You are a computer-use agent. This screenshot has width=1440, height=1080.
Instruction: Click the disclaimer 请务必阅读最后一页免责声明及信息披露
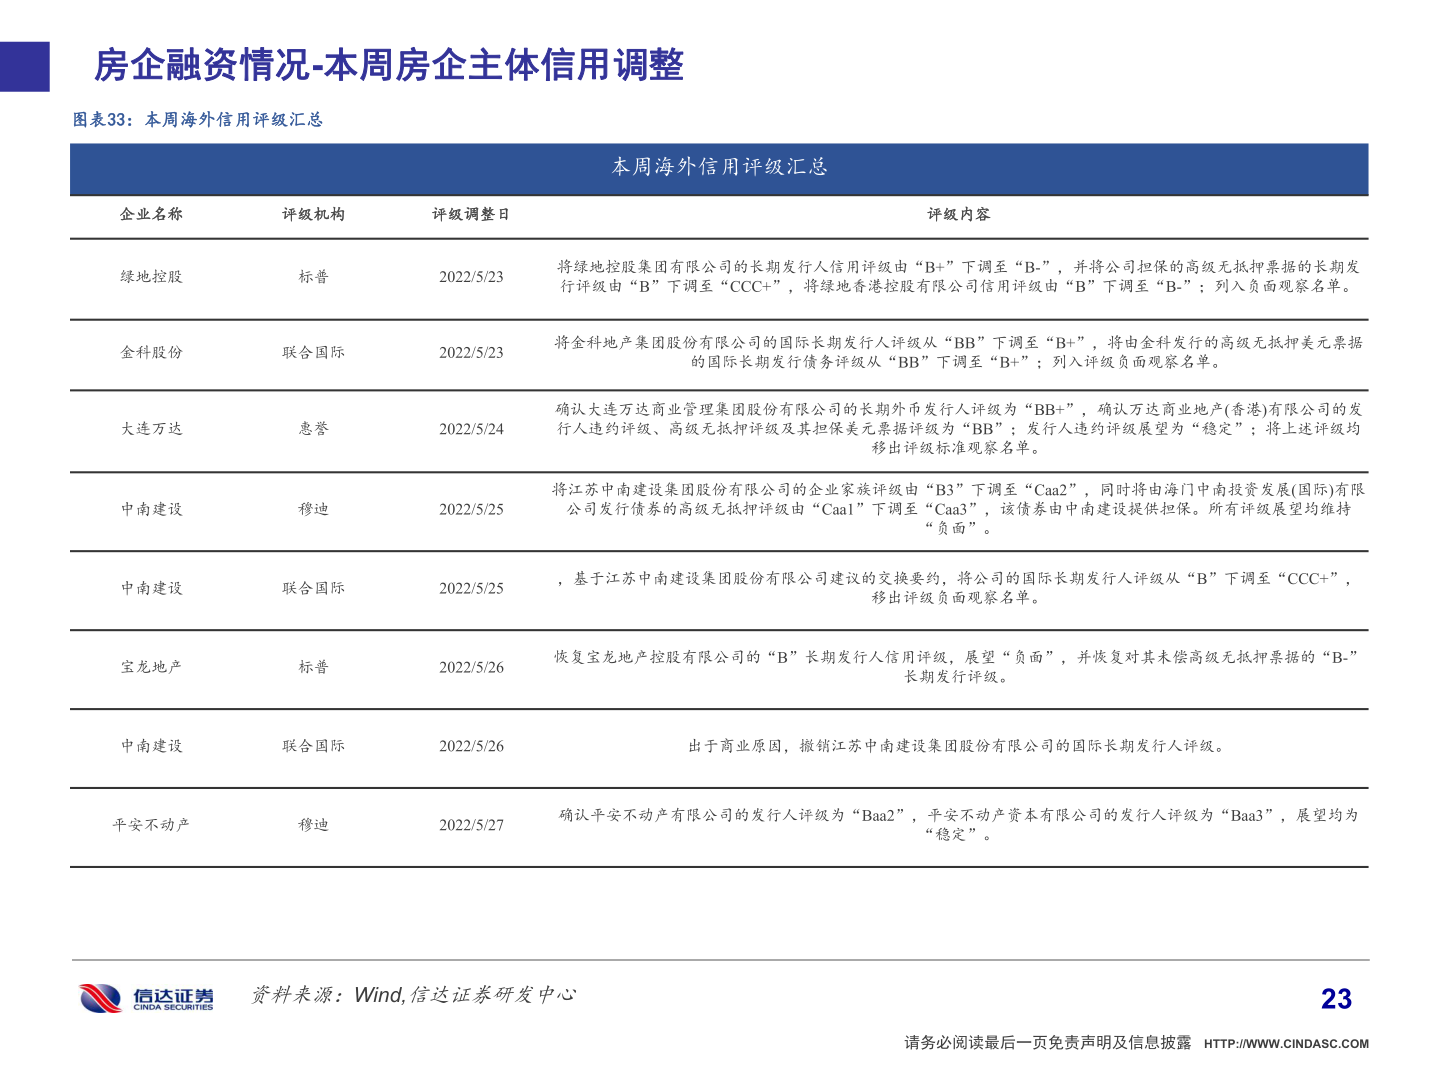(1048, 1043)
